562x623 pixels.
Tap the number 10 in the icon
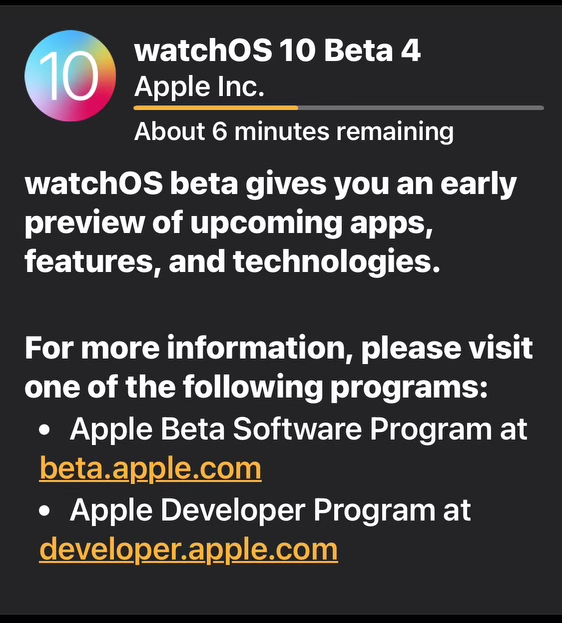68,75
